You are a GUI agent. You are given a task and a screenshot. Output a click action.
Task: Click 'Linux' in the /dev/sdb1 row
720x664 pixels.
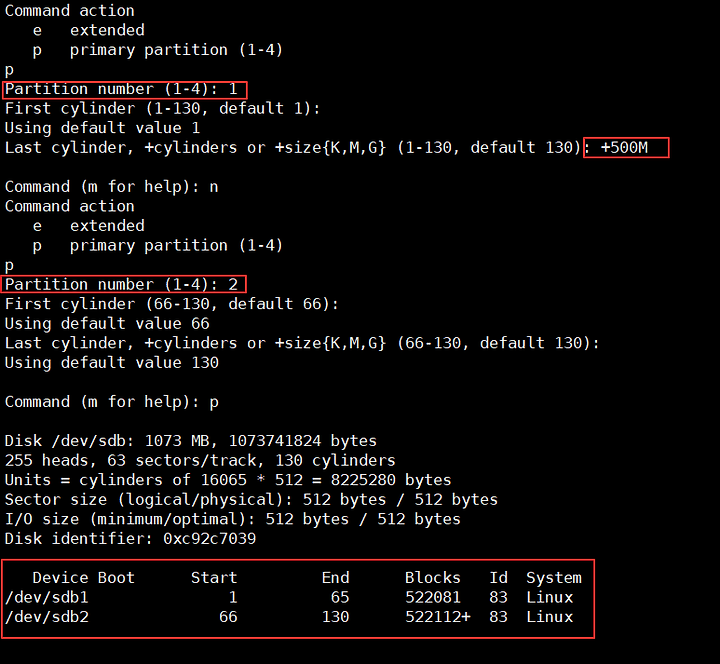click(x=550, y=597)
